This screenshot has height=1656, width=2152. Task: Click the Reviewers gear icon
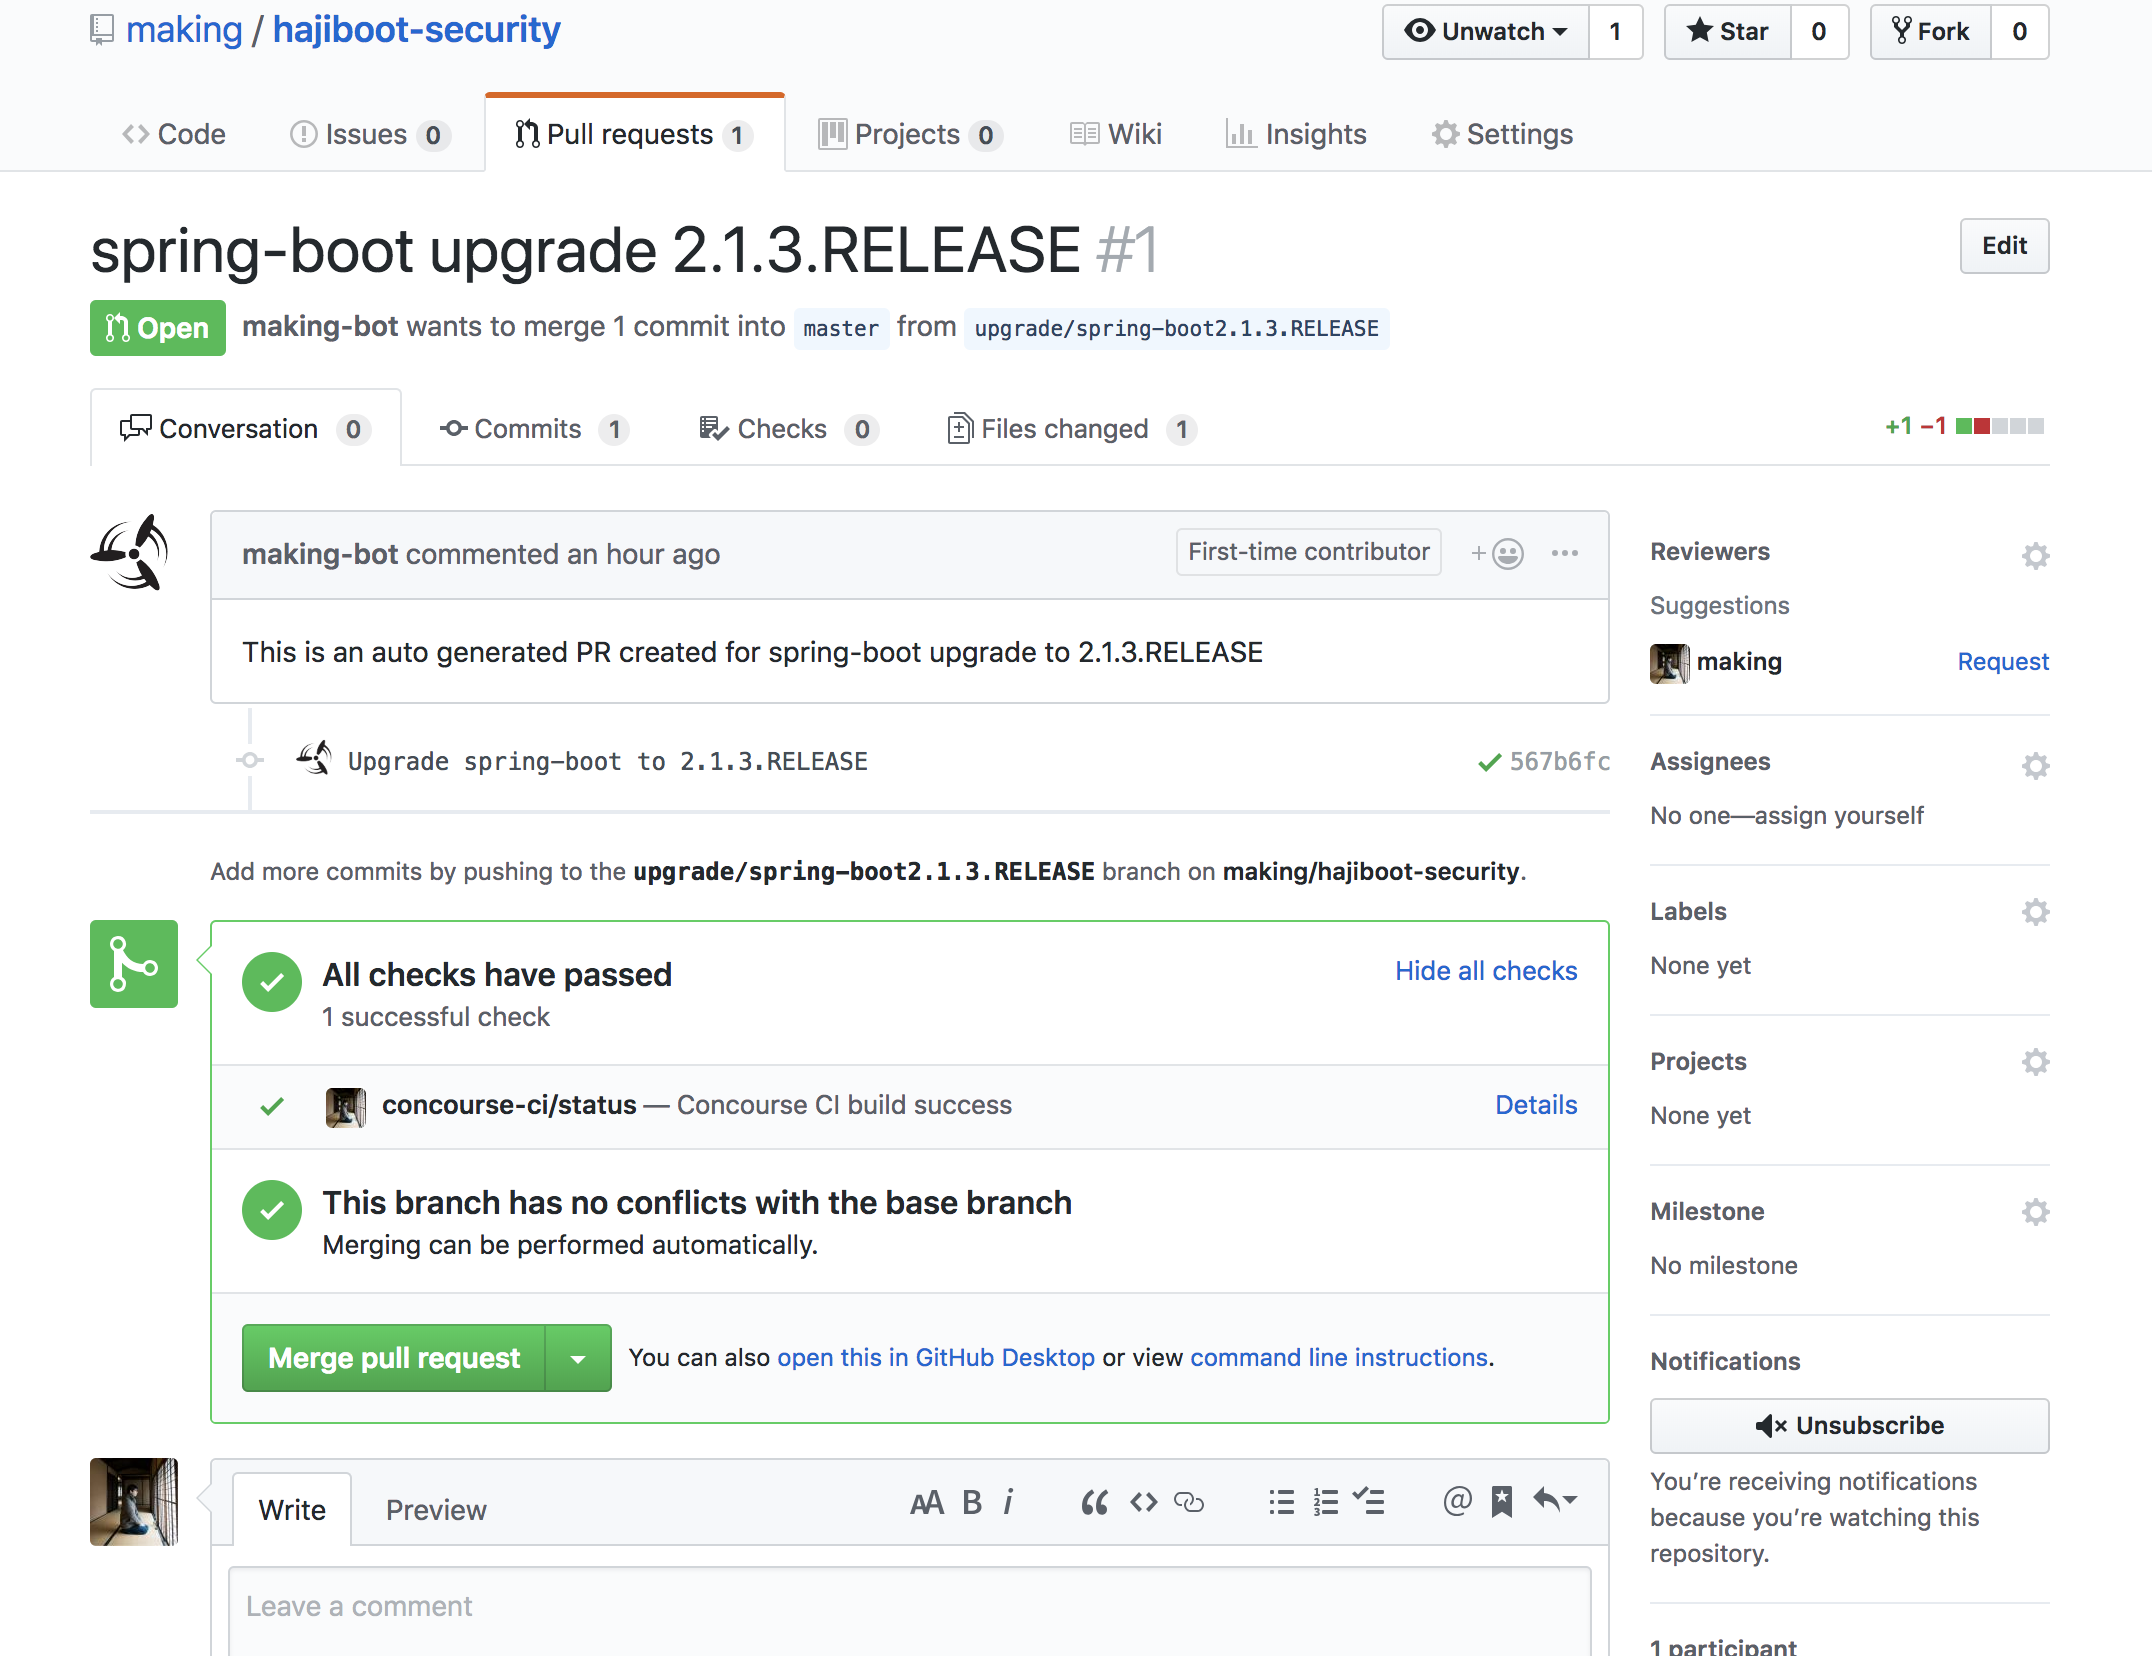(2035, 555)
